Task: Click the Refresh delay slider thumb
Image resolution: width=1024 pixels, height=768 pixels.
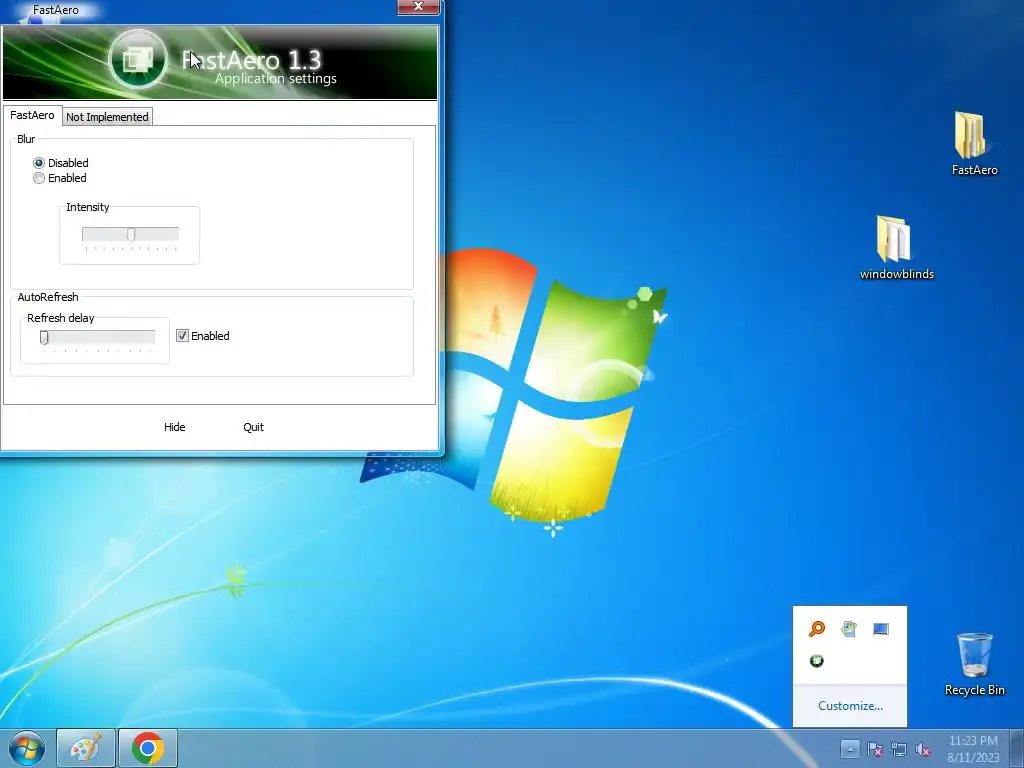Action: point(44,338)
